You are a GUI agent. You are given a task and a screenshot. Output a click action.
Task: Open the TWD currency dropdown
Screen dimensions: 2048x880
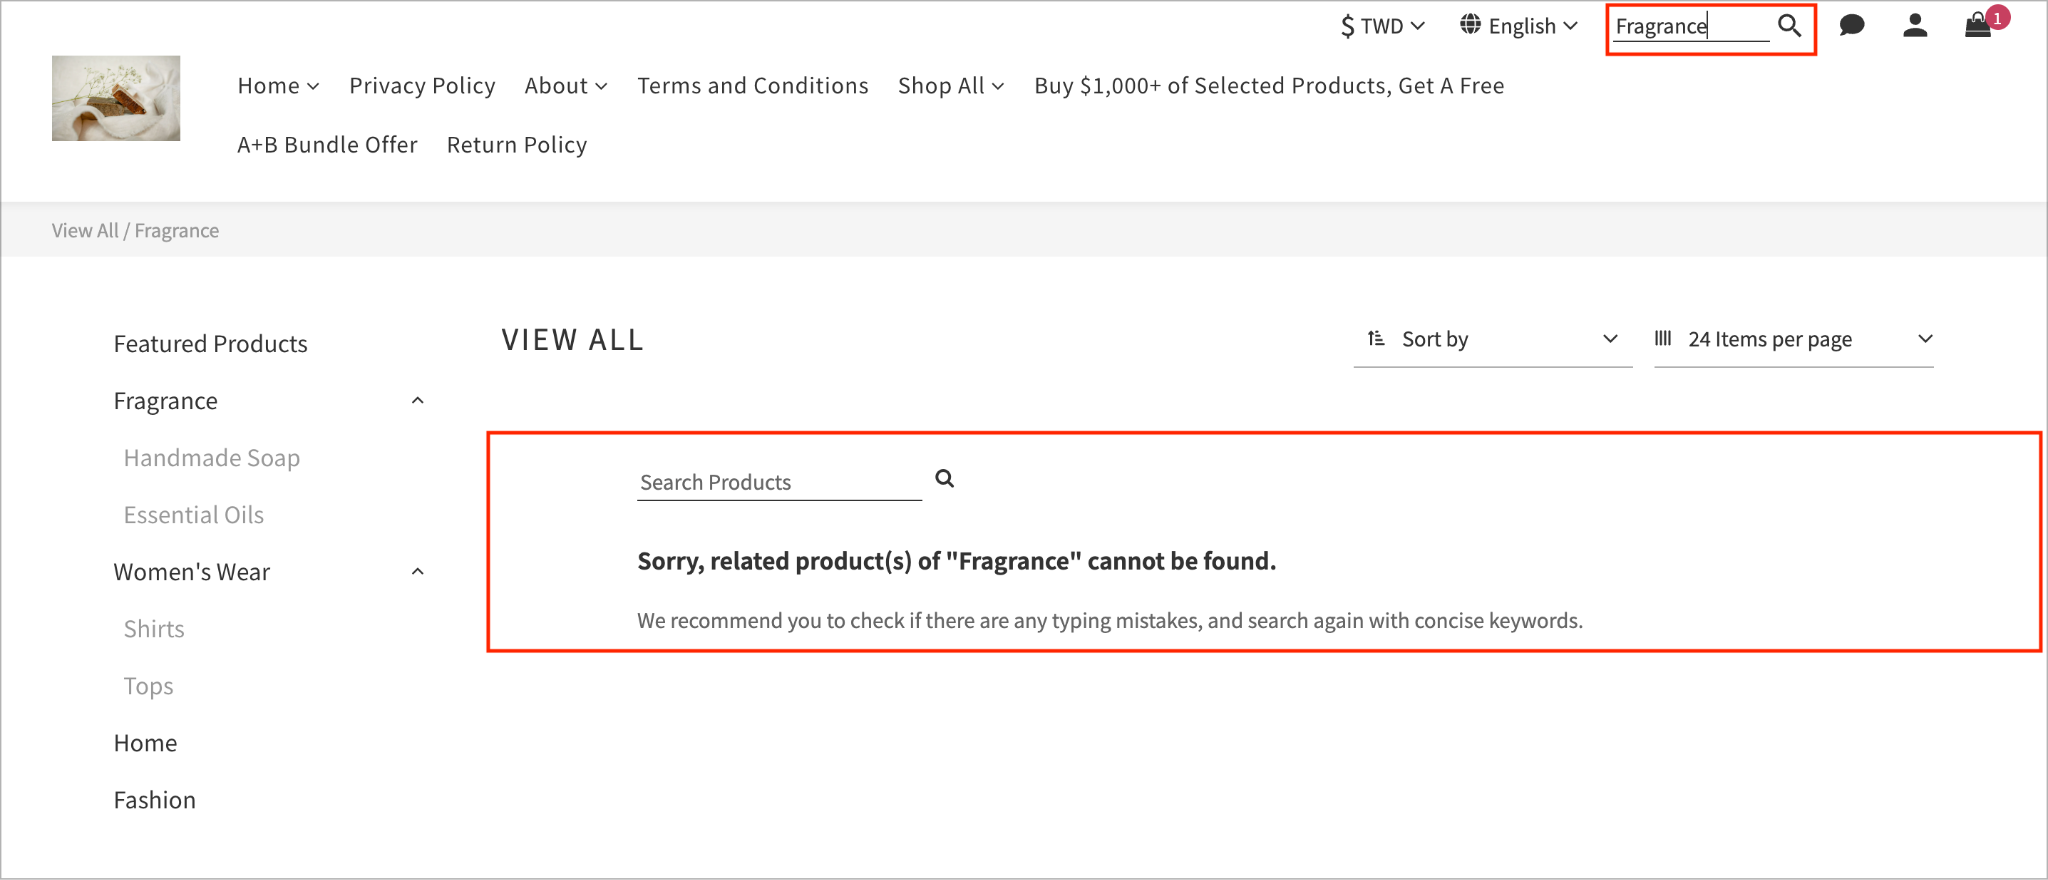tap(1383, 26)
